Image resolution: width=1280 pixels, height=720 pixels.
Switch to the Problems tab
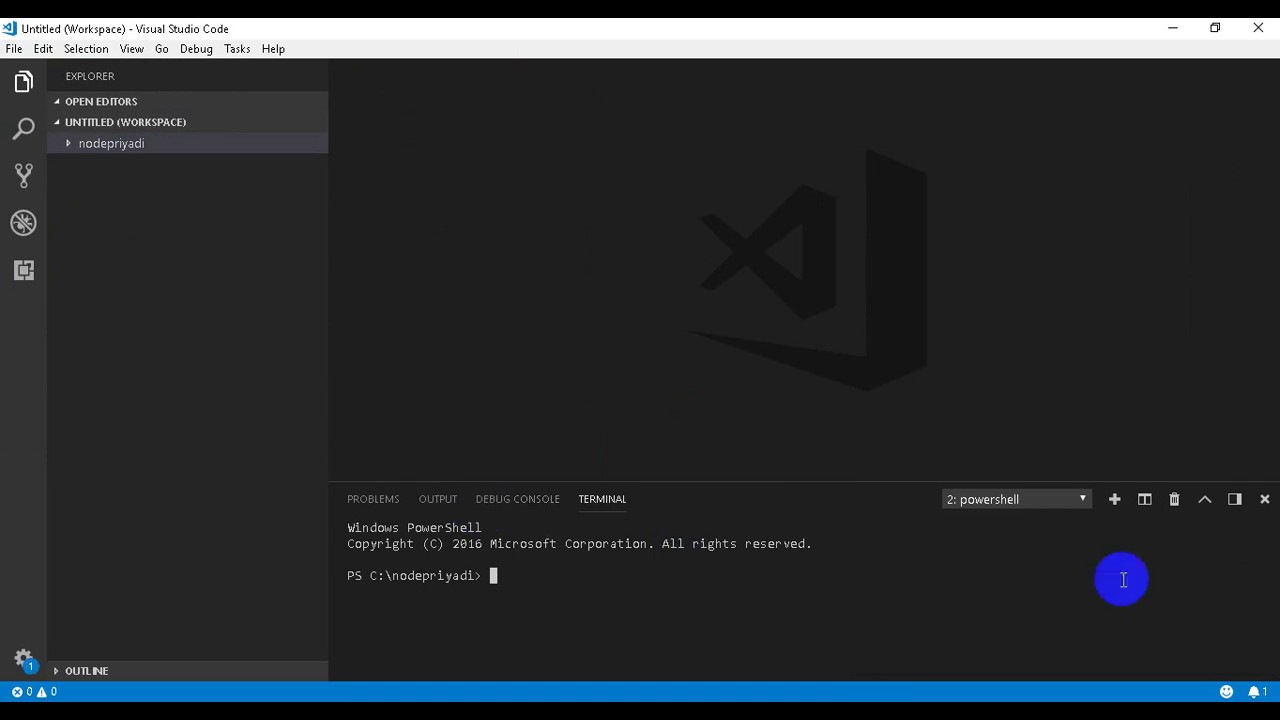coord(373,499)
